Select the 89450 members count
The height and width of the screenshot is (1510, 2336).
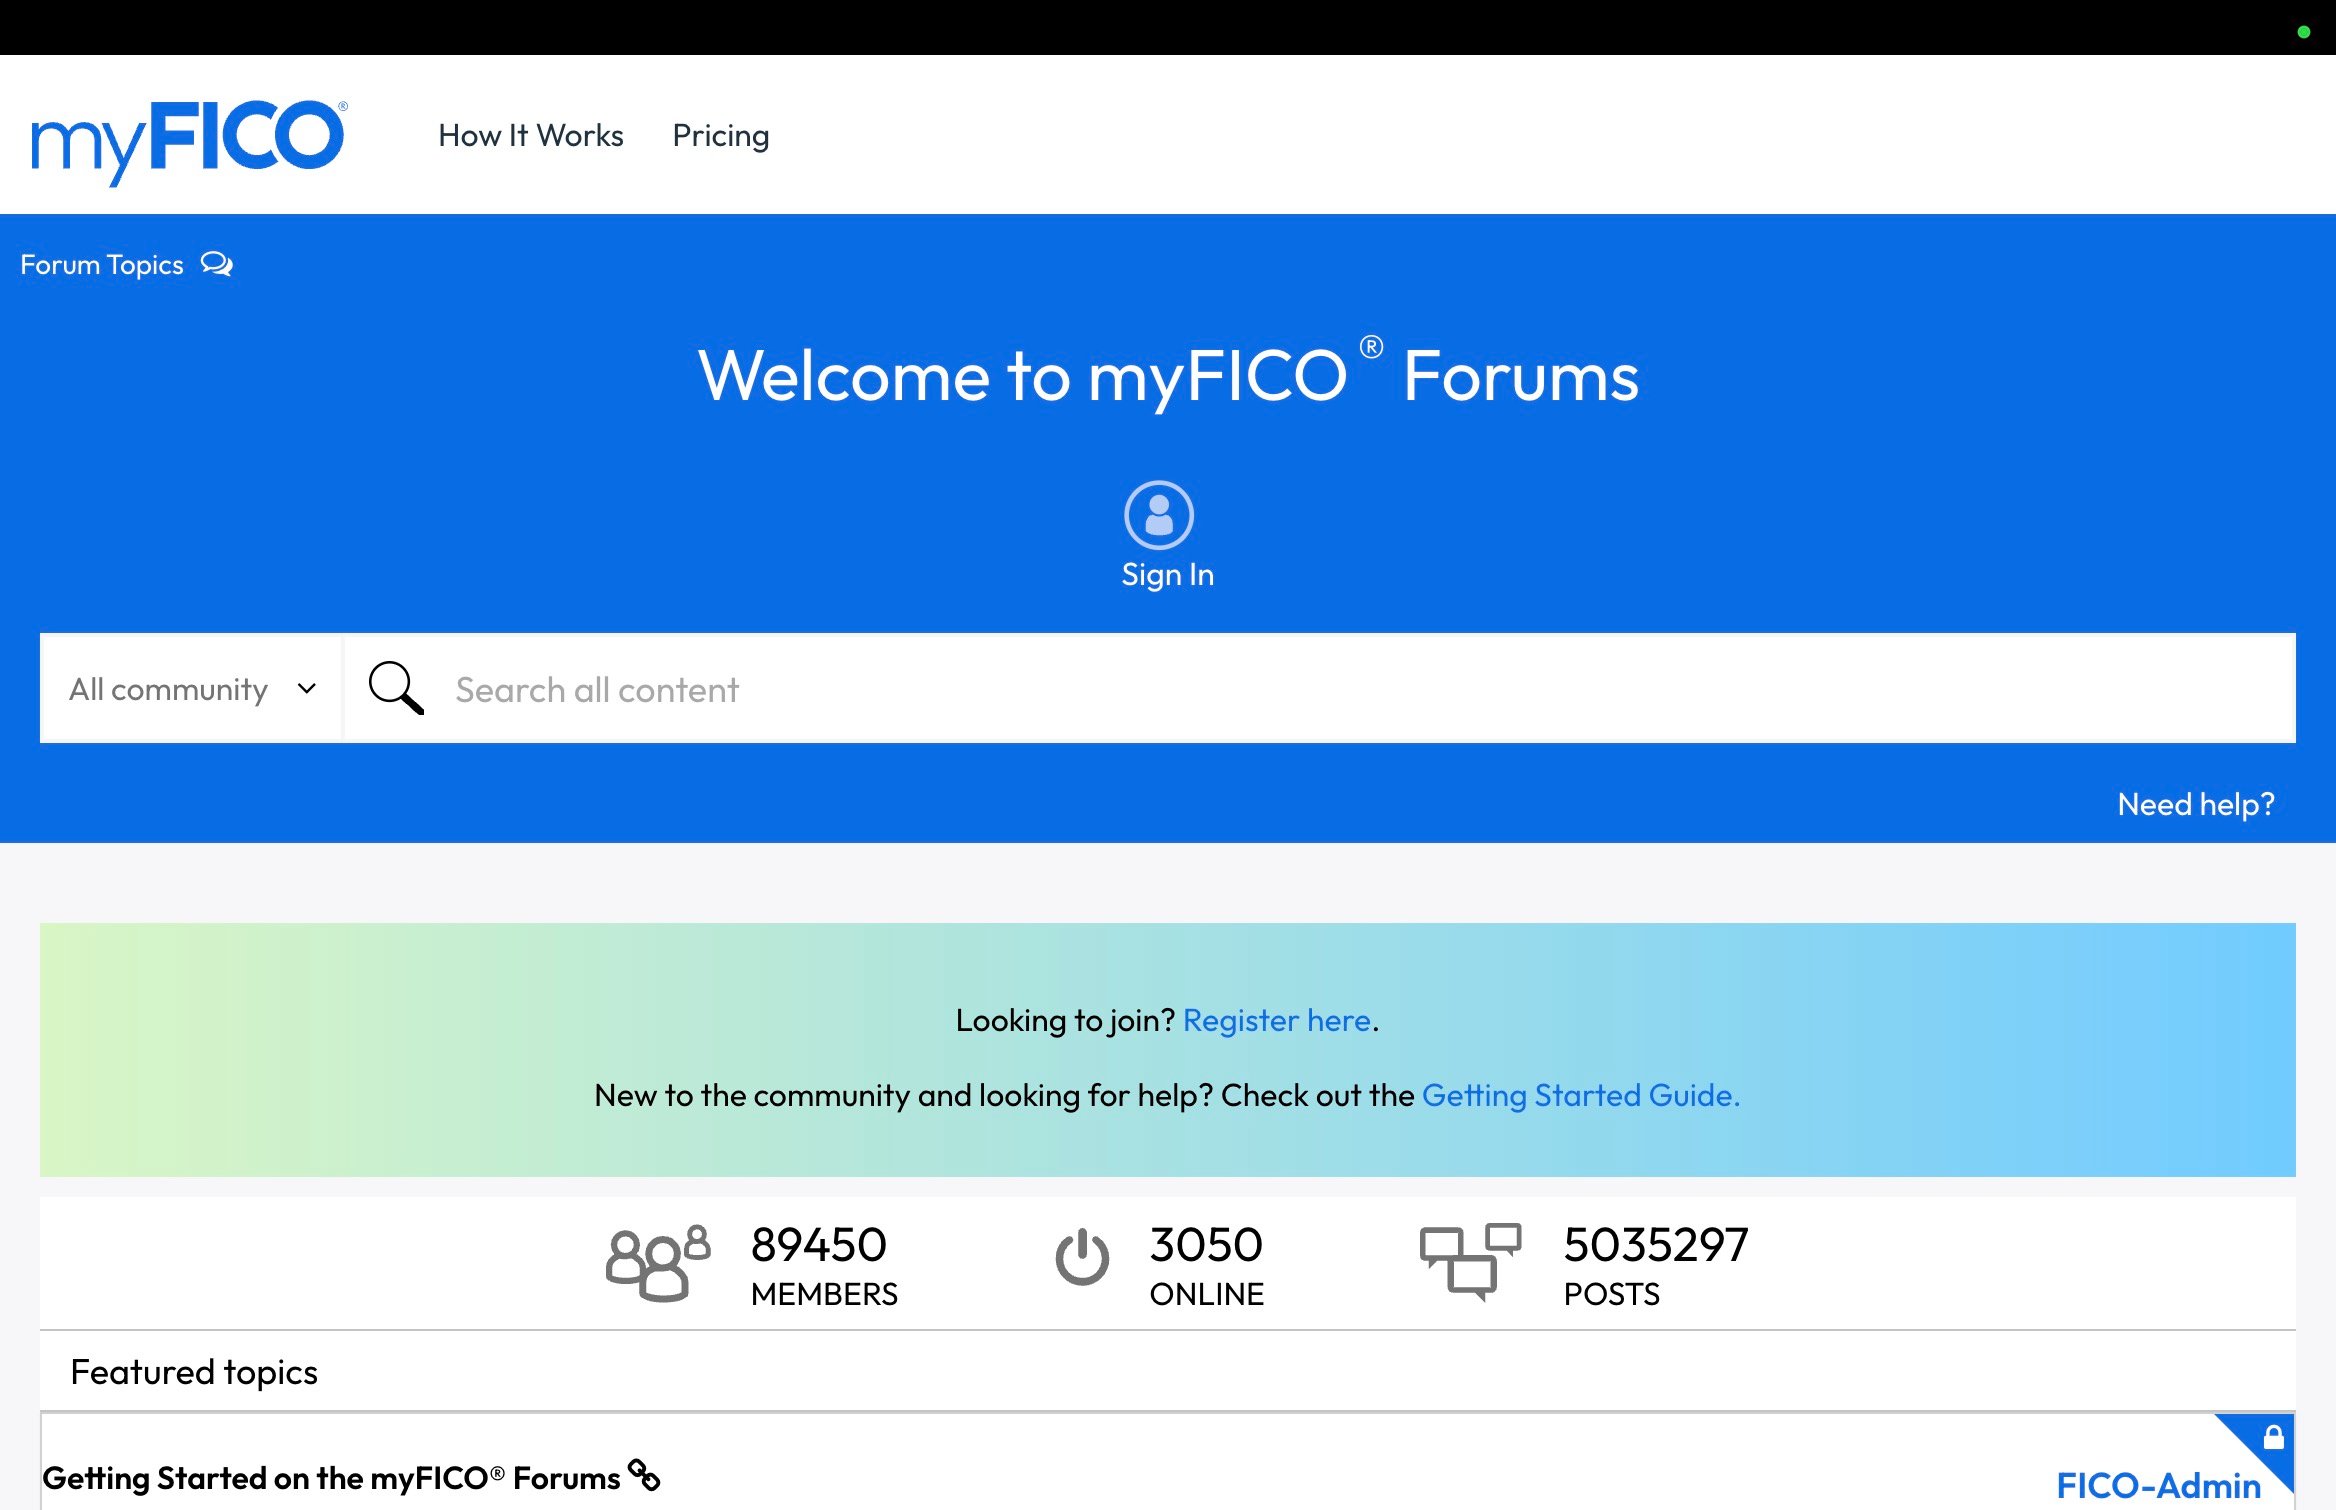click(818, 1245)
